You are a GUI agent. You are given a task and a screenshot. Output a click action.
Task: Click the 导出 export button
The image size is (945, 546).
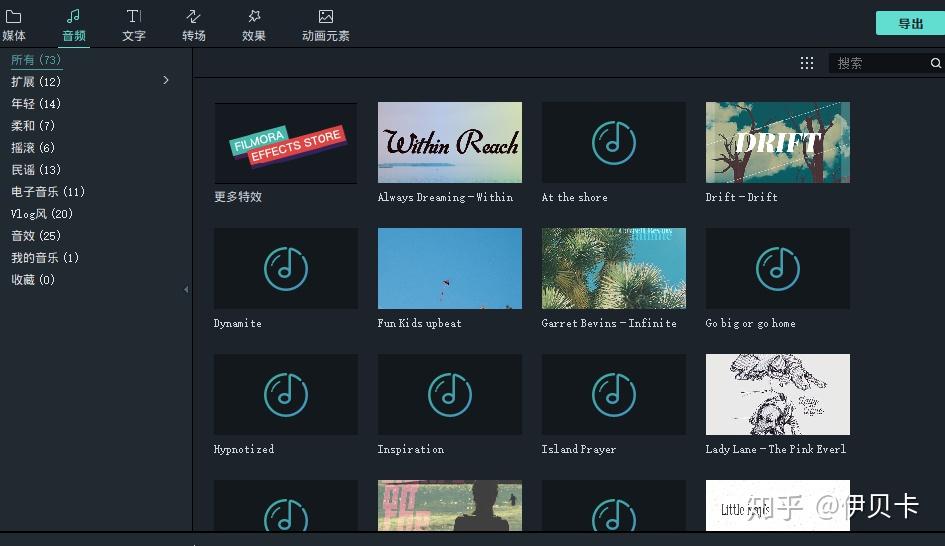click(910, 24)
